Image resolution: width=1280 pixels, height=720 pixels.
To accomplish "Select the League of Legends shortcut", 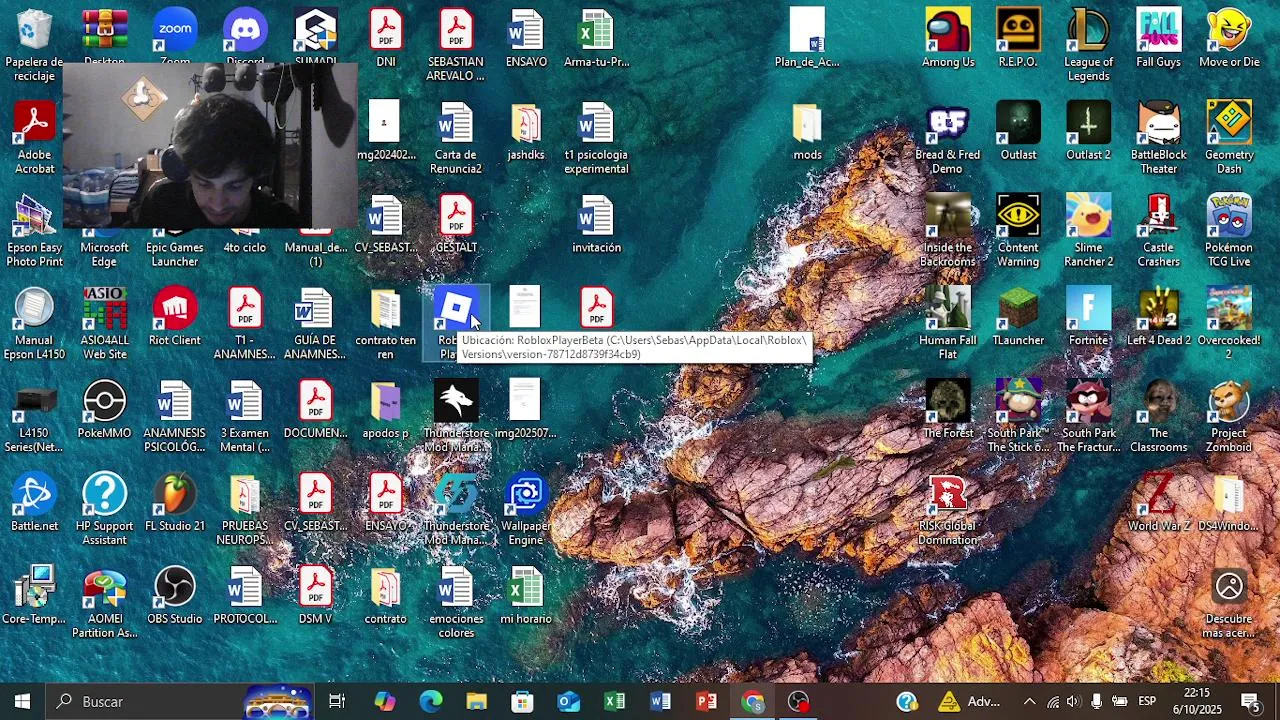I will click(1088, 45).
